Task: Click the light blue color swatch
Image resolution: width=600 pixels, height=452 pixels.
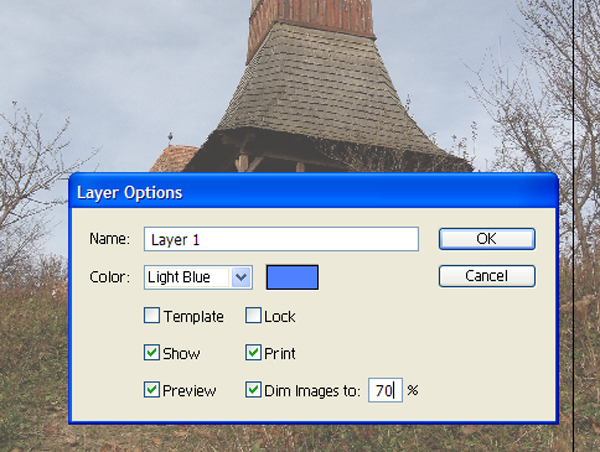Action: [292, 277]
